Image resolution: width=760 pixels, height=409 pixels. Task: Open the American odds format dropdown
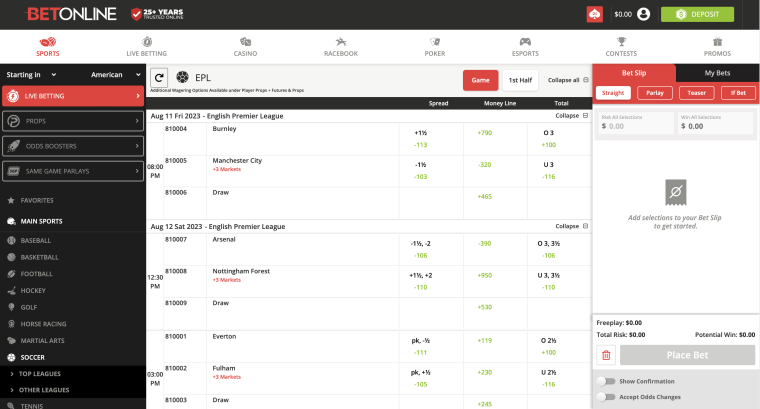click(x=116, y=75)
